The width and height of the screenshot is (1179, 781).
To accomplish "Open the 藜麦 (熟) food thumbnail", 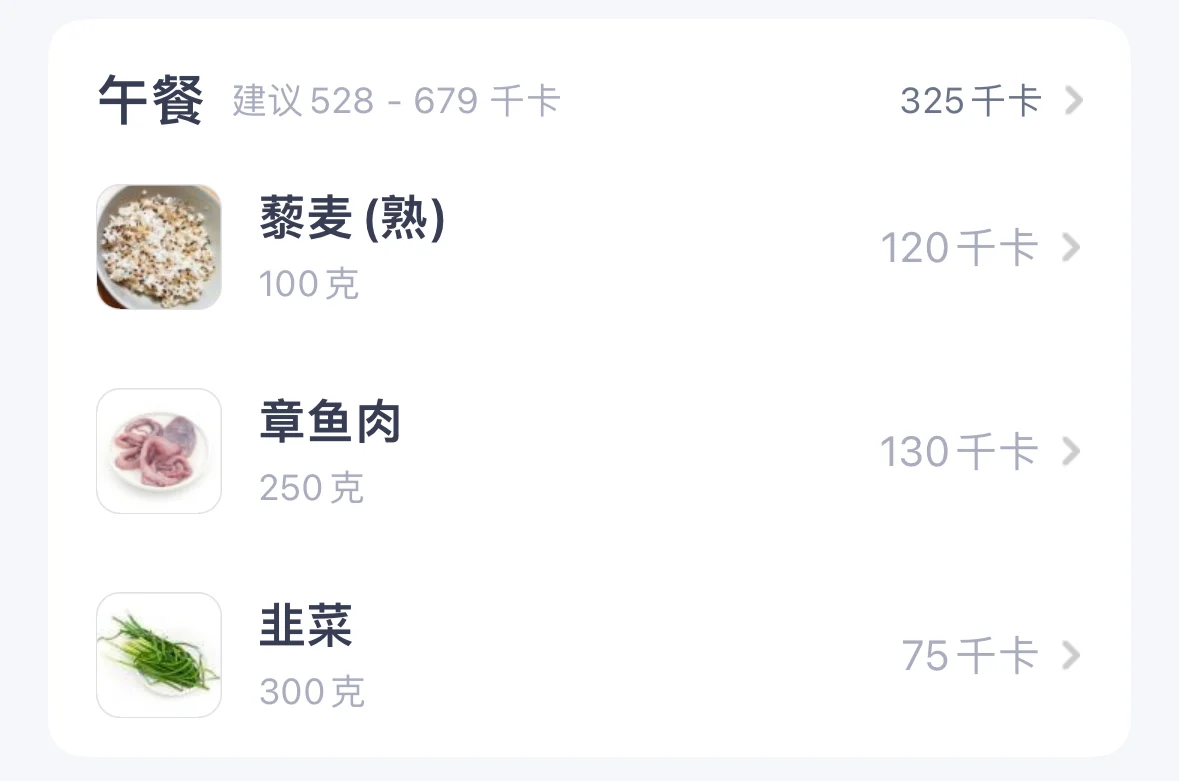I will tap(159, 247).
